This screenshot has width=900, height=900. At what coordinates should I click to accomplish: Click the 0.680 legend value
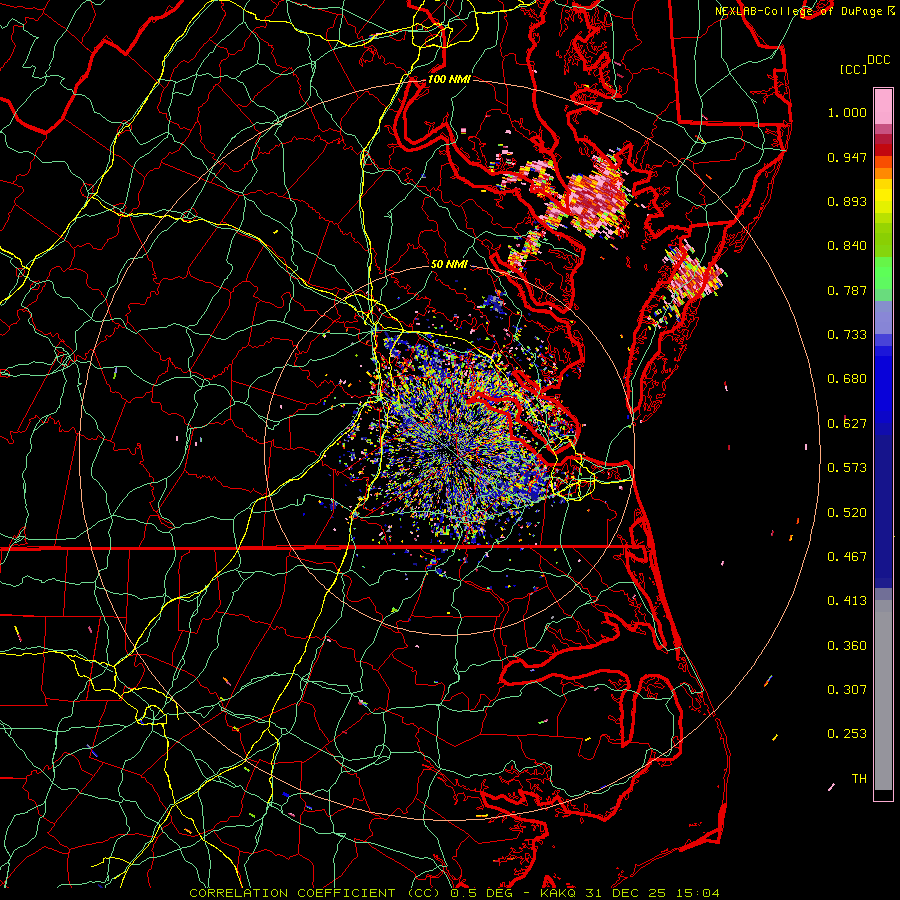point(847,379)
